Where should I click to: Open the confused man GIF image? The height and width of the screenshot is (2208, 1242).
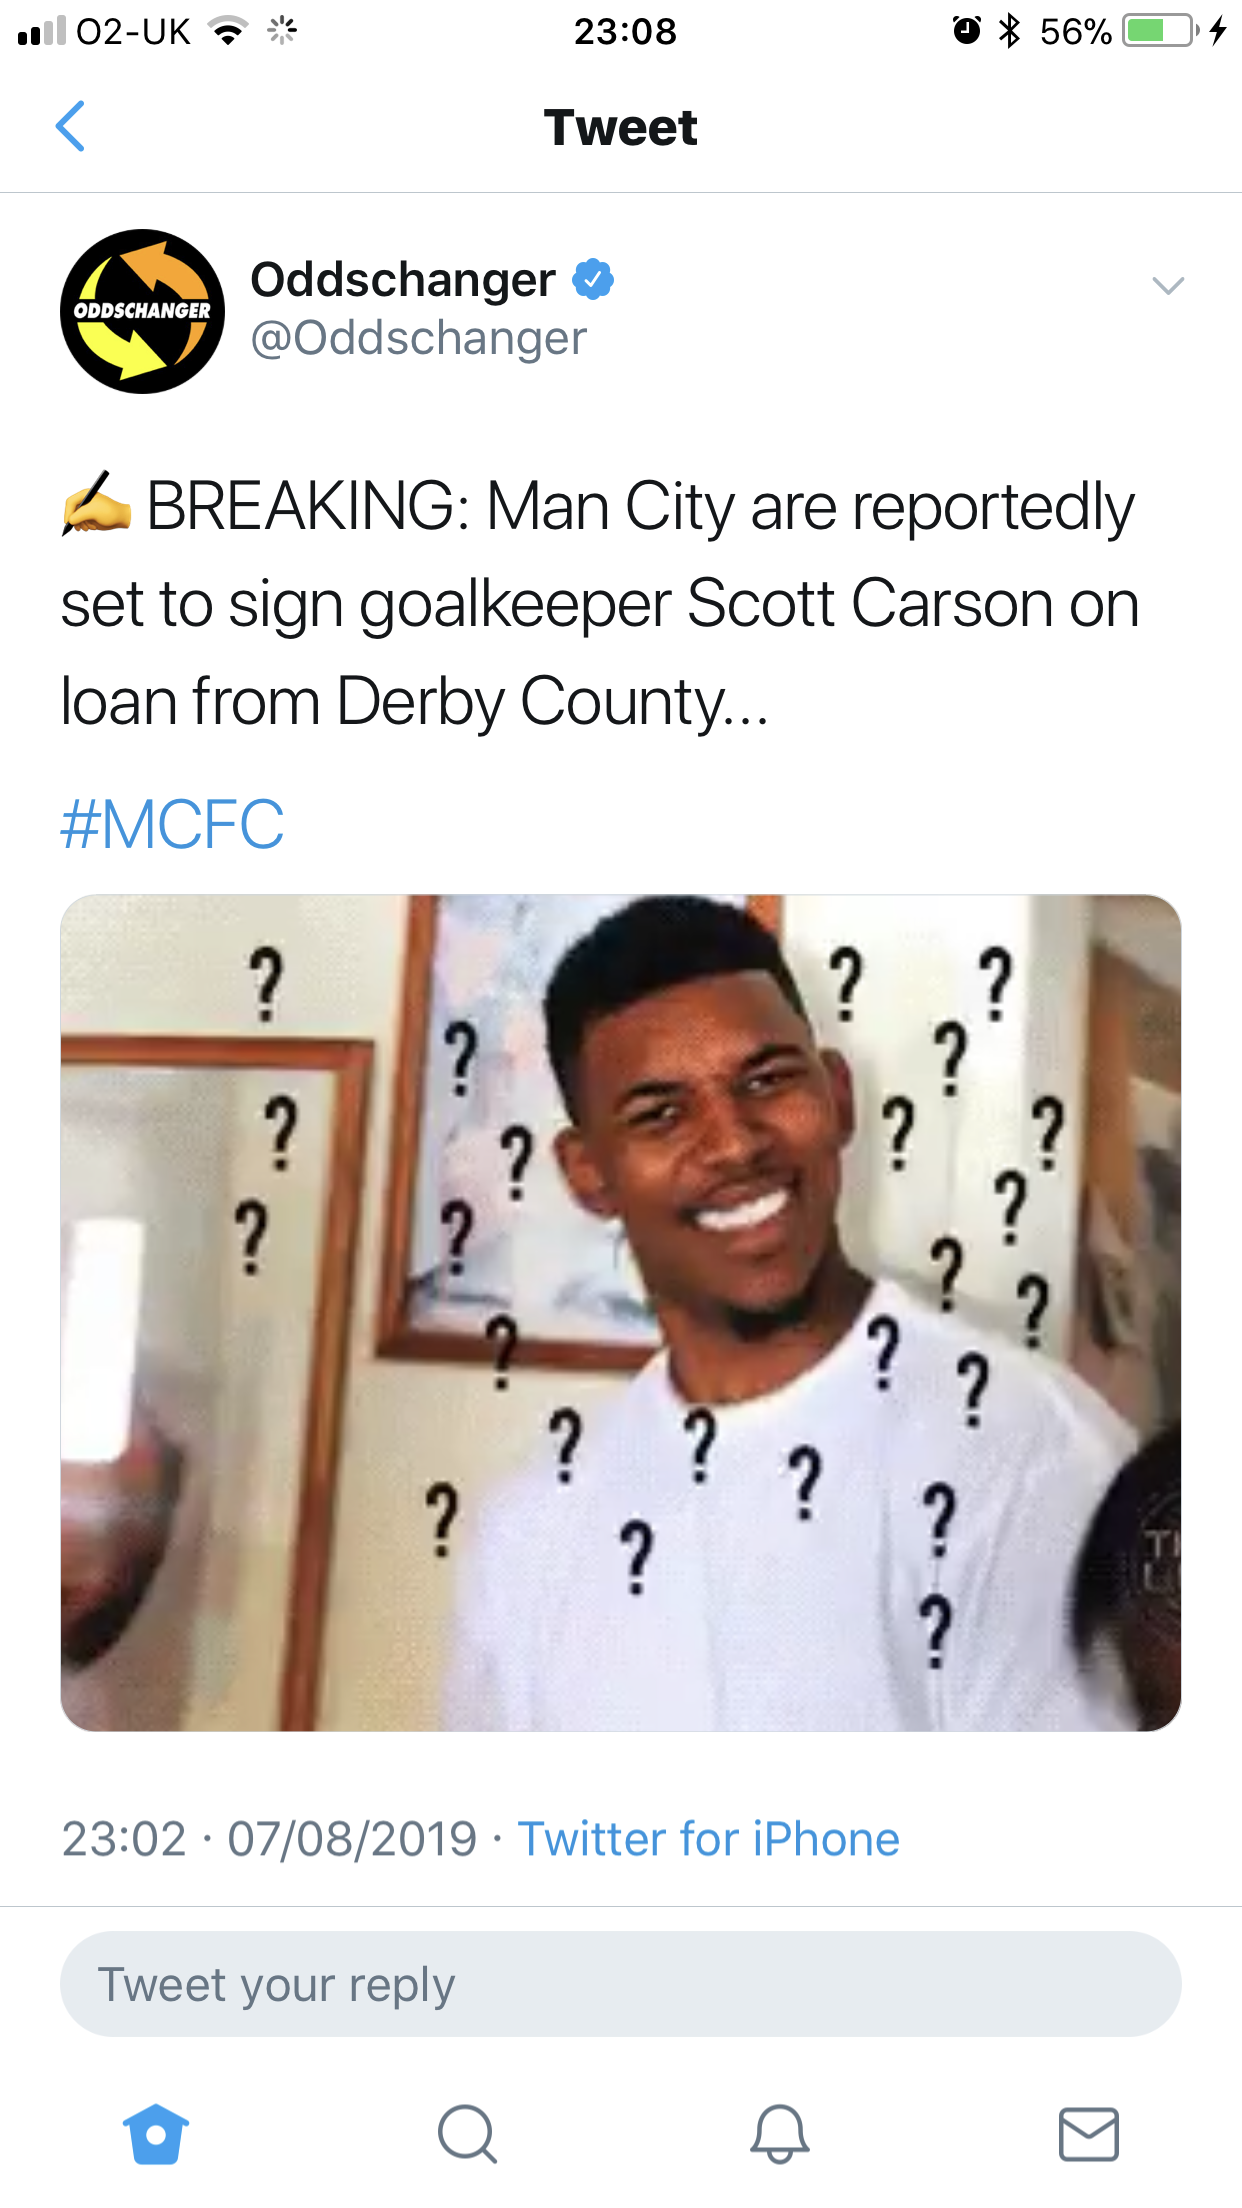tap(621, 1313)
